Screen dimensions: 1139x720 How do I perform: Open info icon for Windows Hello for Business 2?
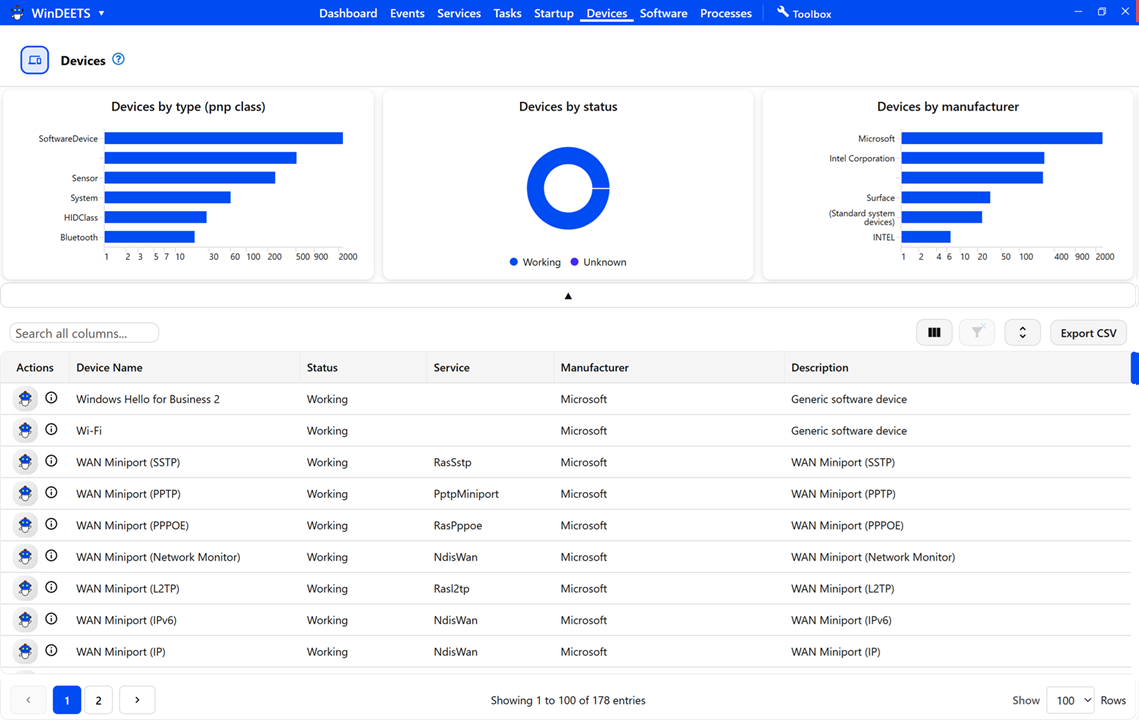(51, 398)
